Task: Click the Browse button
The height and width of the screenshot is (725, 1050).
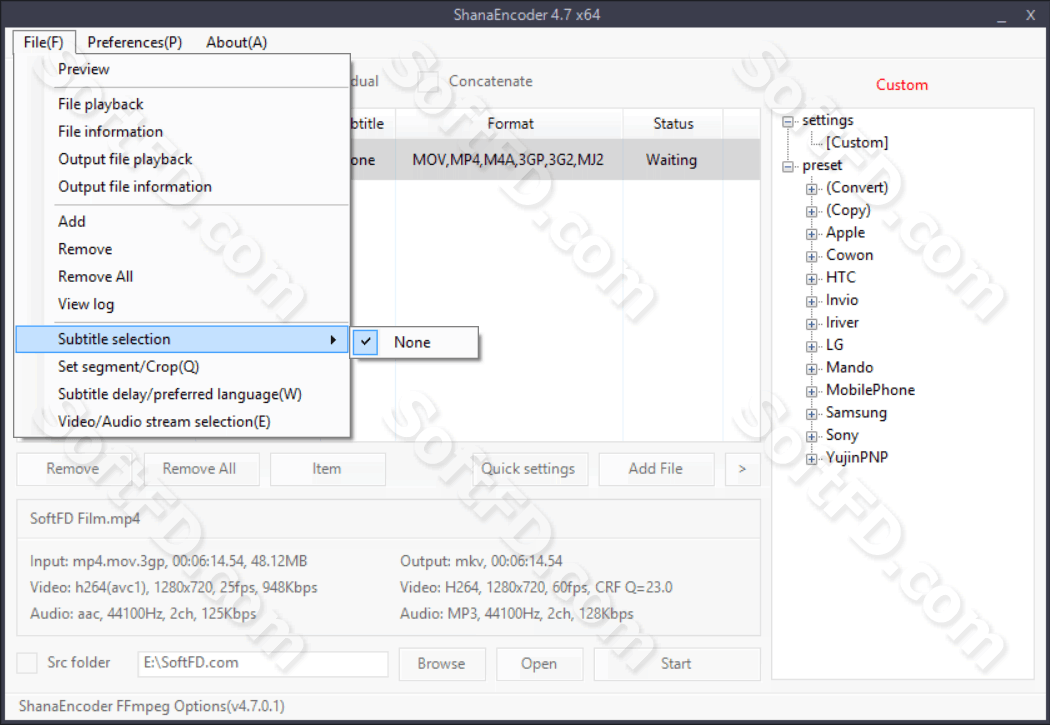Action: 441,663
